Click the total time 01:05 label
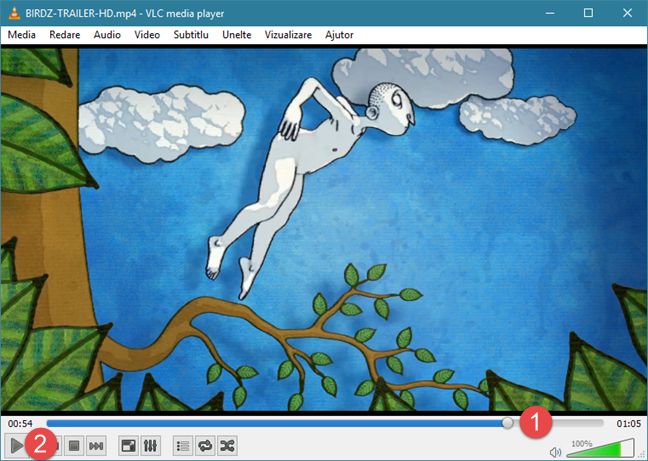The width and height of the screenshot is (648, 461). coord(629,423)
